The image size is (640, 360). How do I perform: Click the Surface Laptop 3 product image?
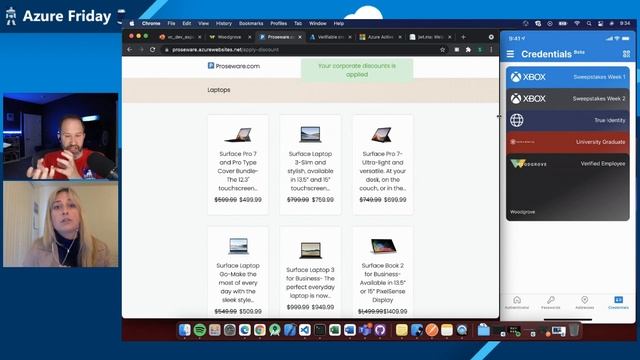point(310,134)
